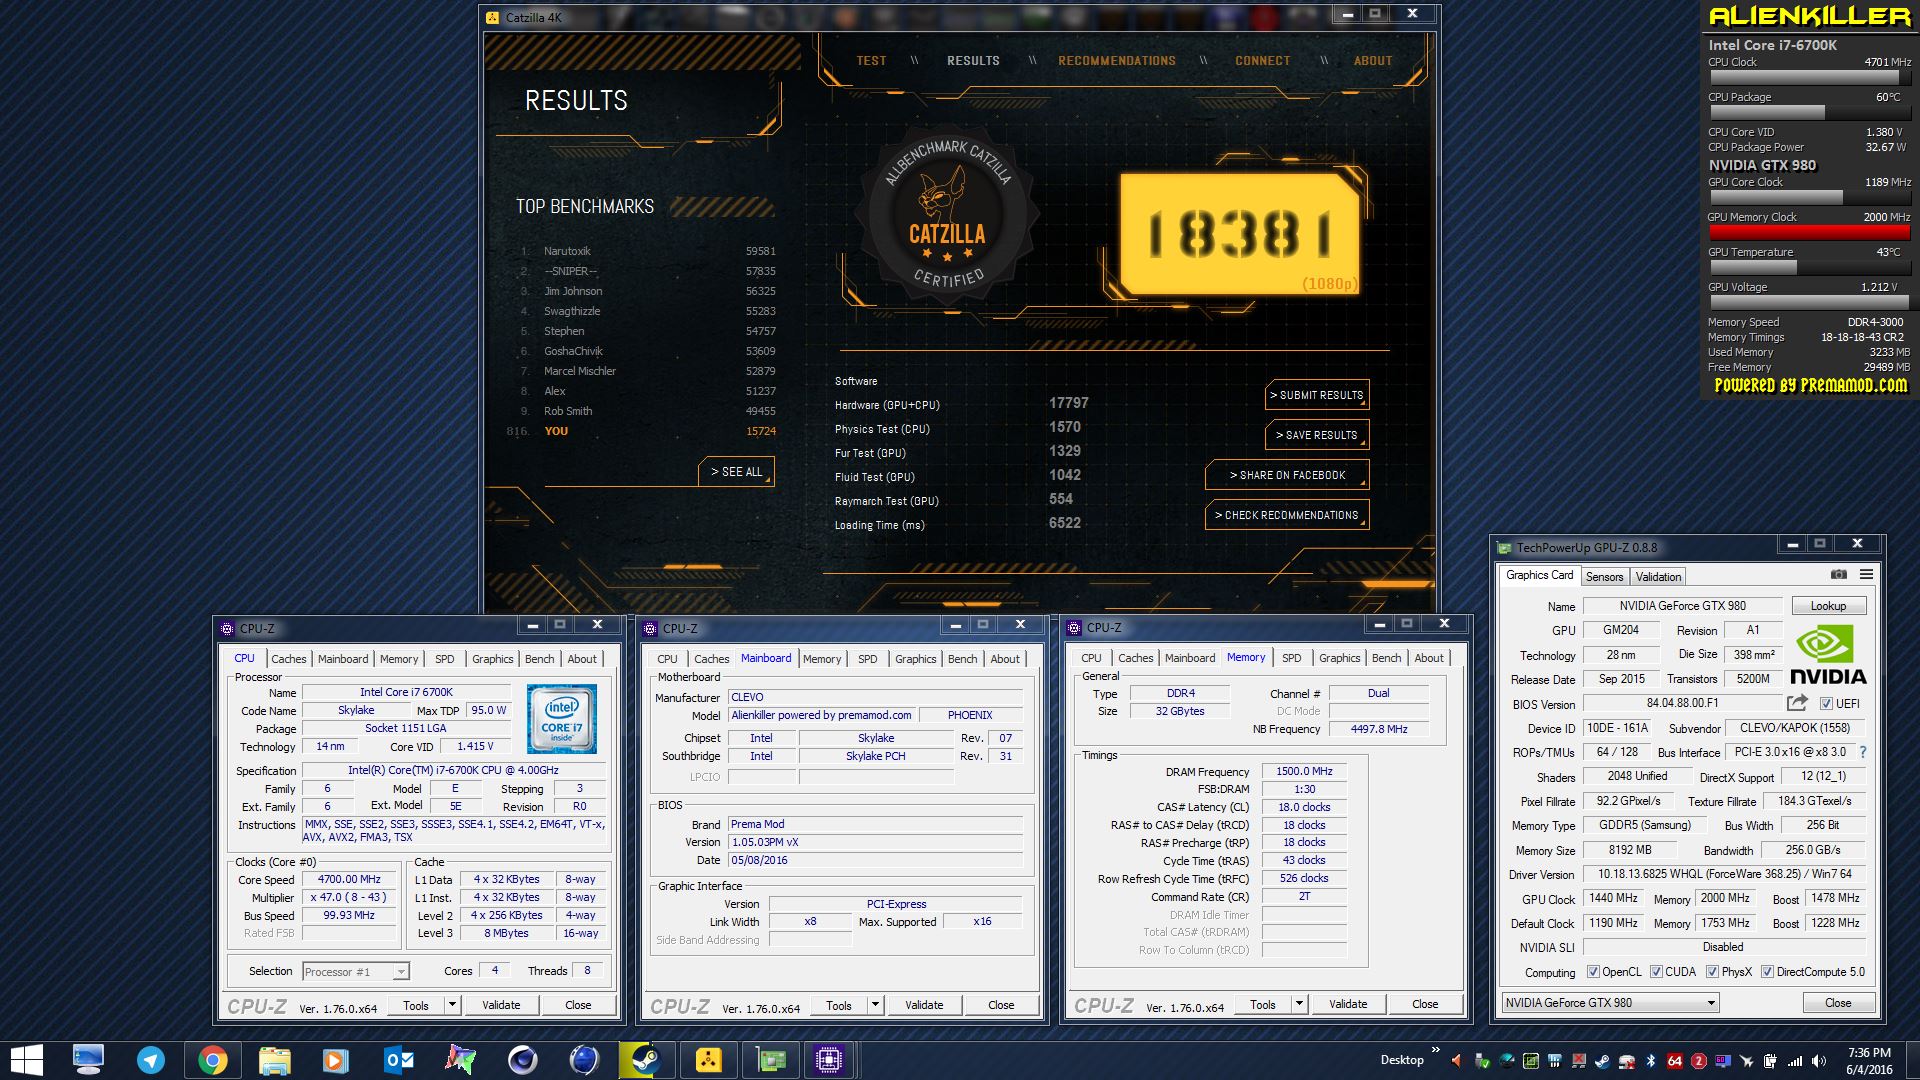Click the yellow 18381 score badge
Image resolution: width=1920 pixels, height=1080 pixels.
1238,235
